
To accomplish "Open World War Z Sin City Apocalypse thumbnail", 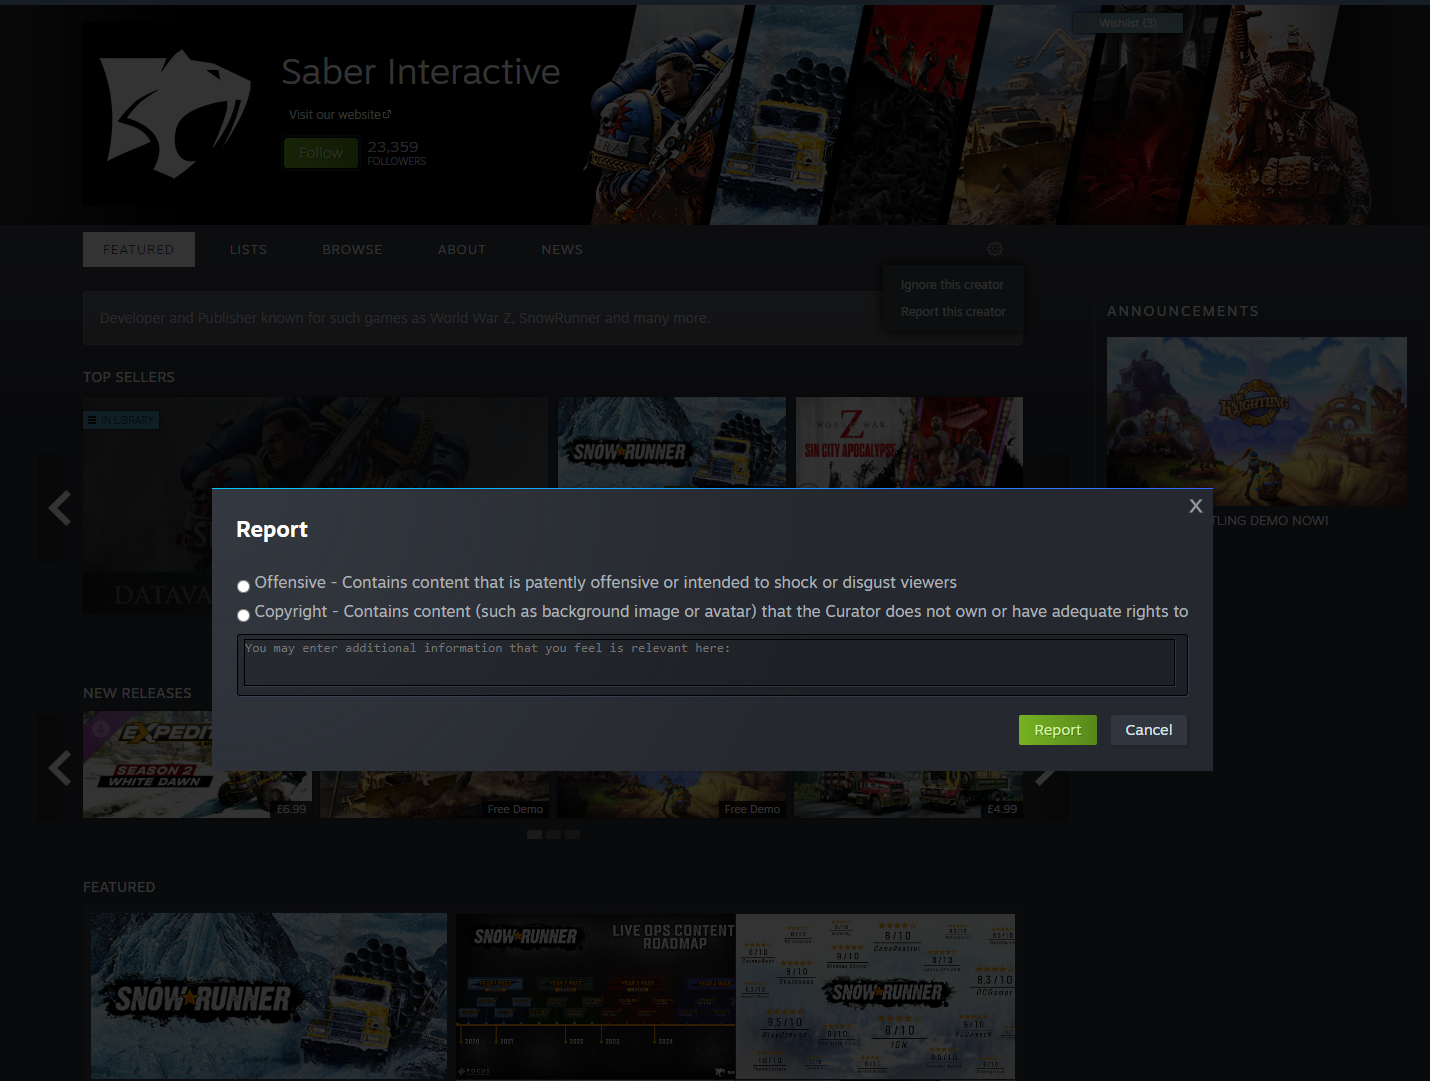I will click(x=909, y=443).
